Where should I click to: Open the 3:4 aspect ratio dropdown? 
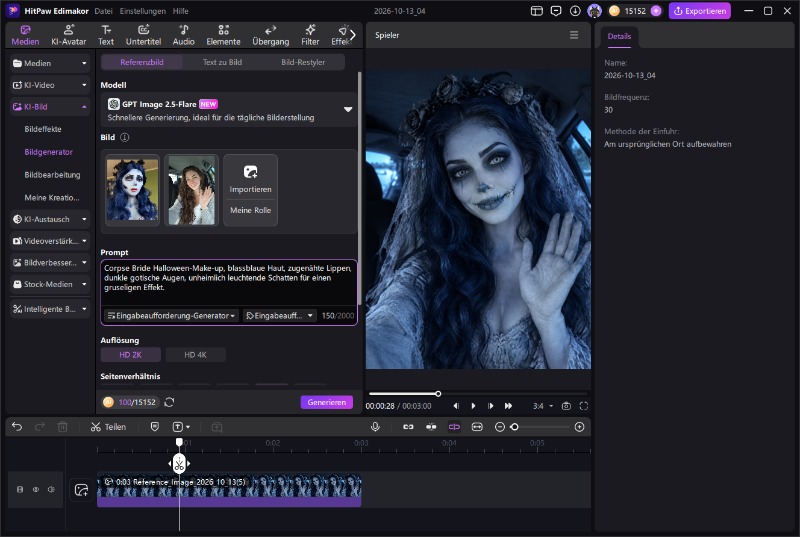(x=543, y=406)
